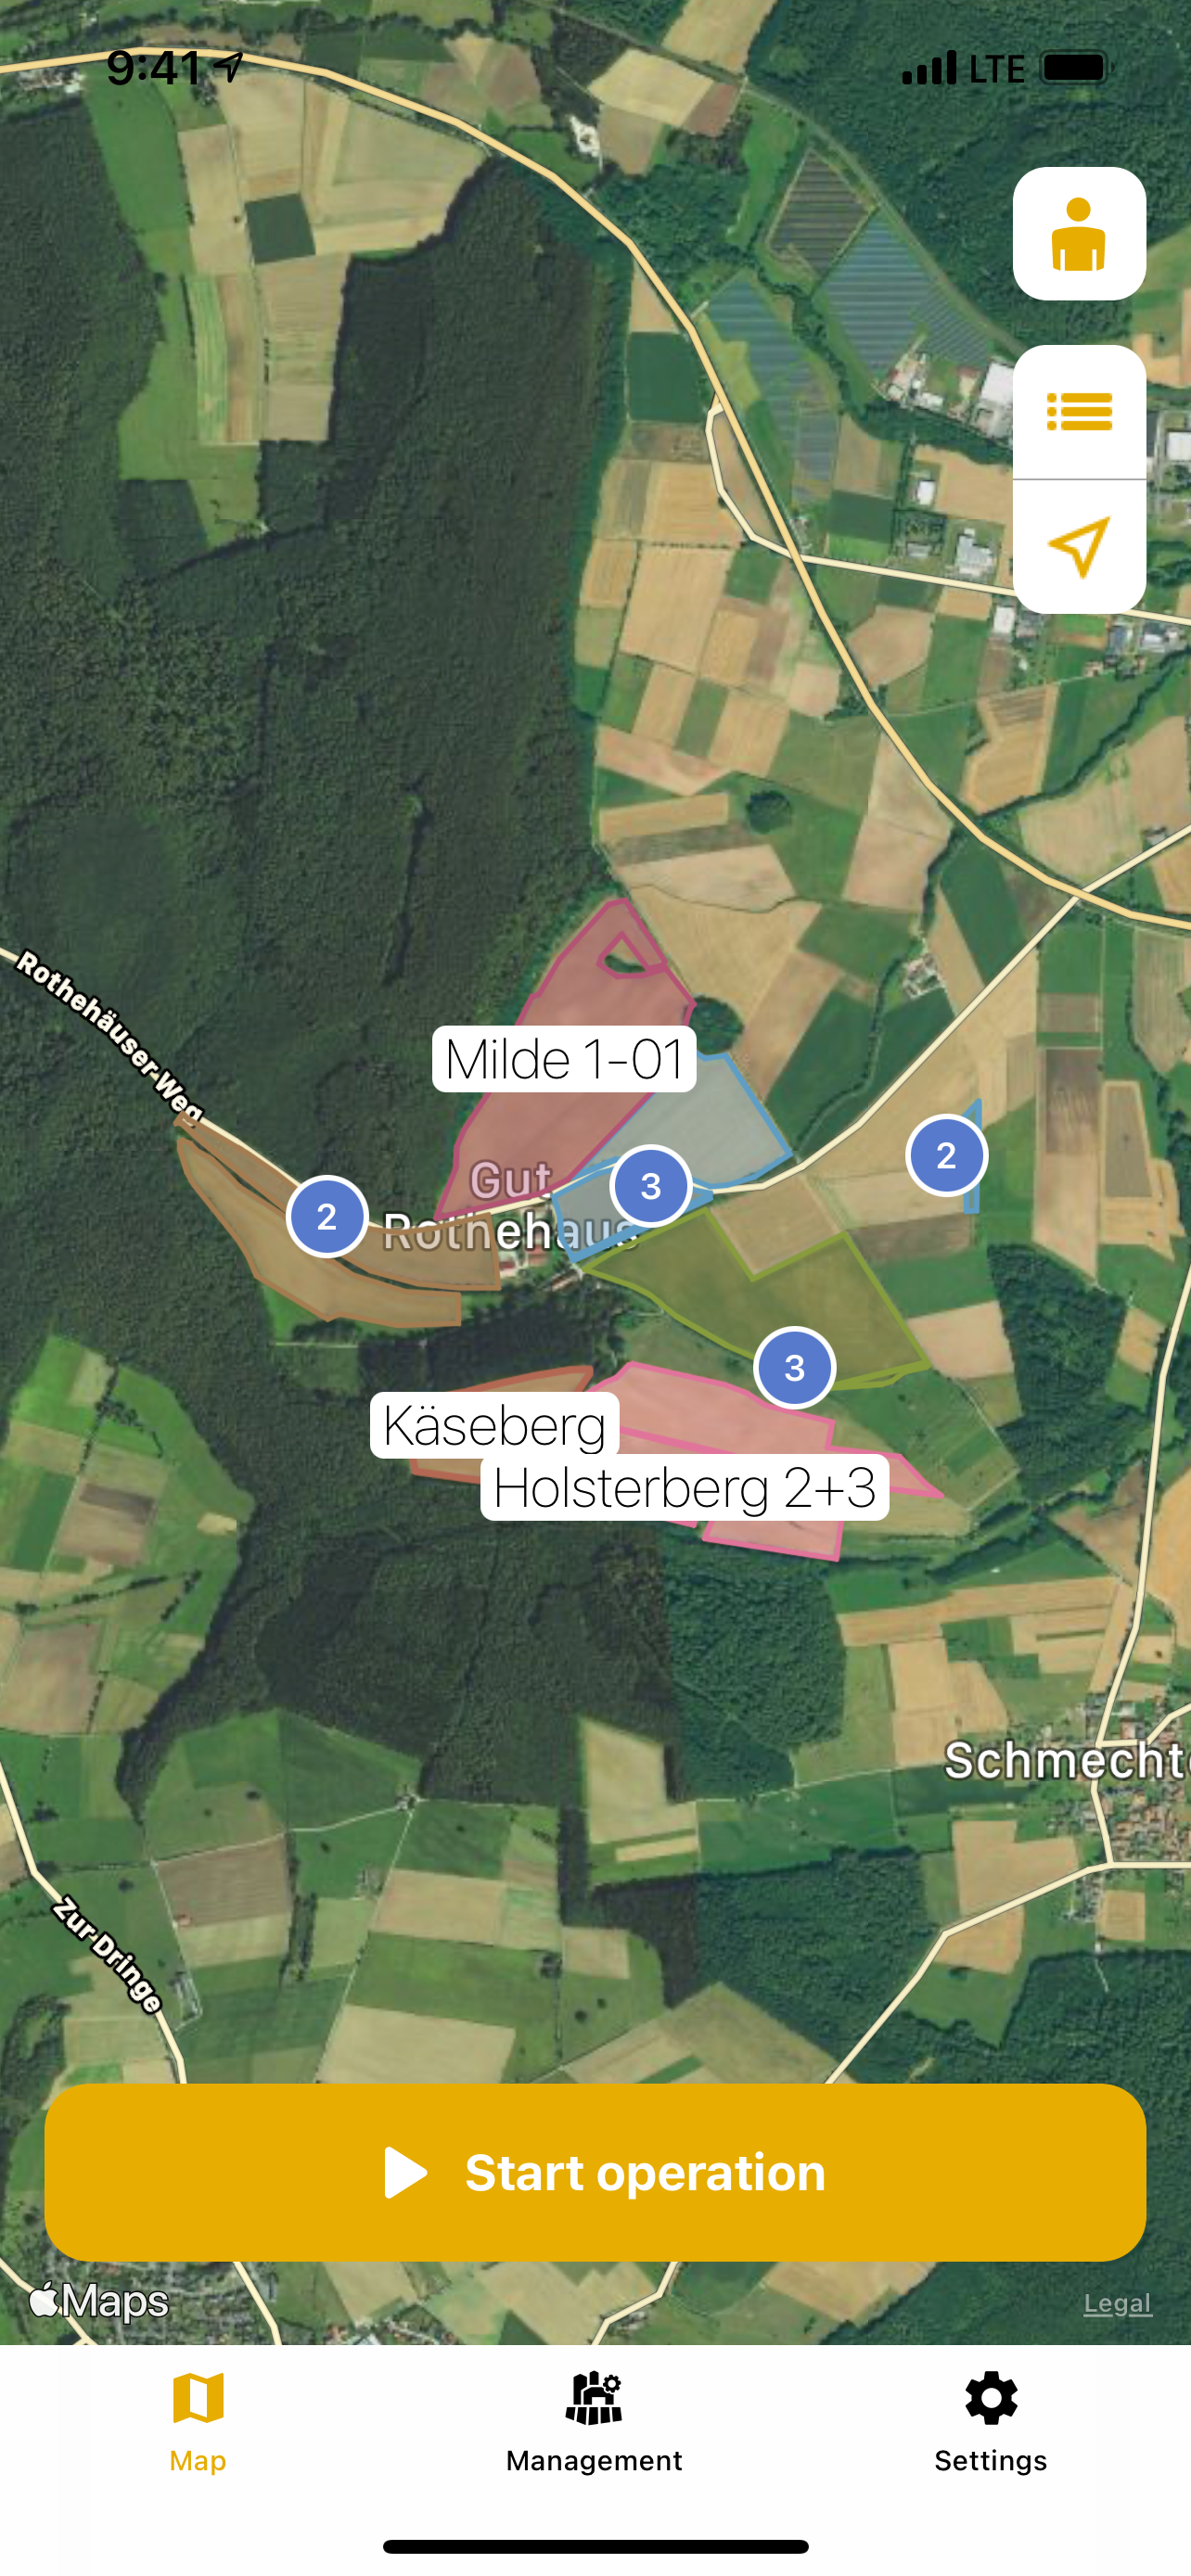Expand cluster 2 on the brown fields
Image resolution: width=1191 pixels, height=2576 pixels.
327,1217
